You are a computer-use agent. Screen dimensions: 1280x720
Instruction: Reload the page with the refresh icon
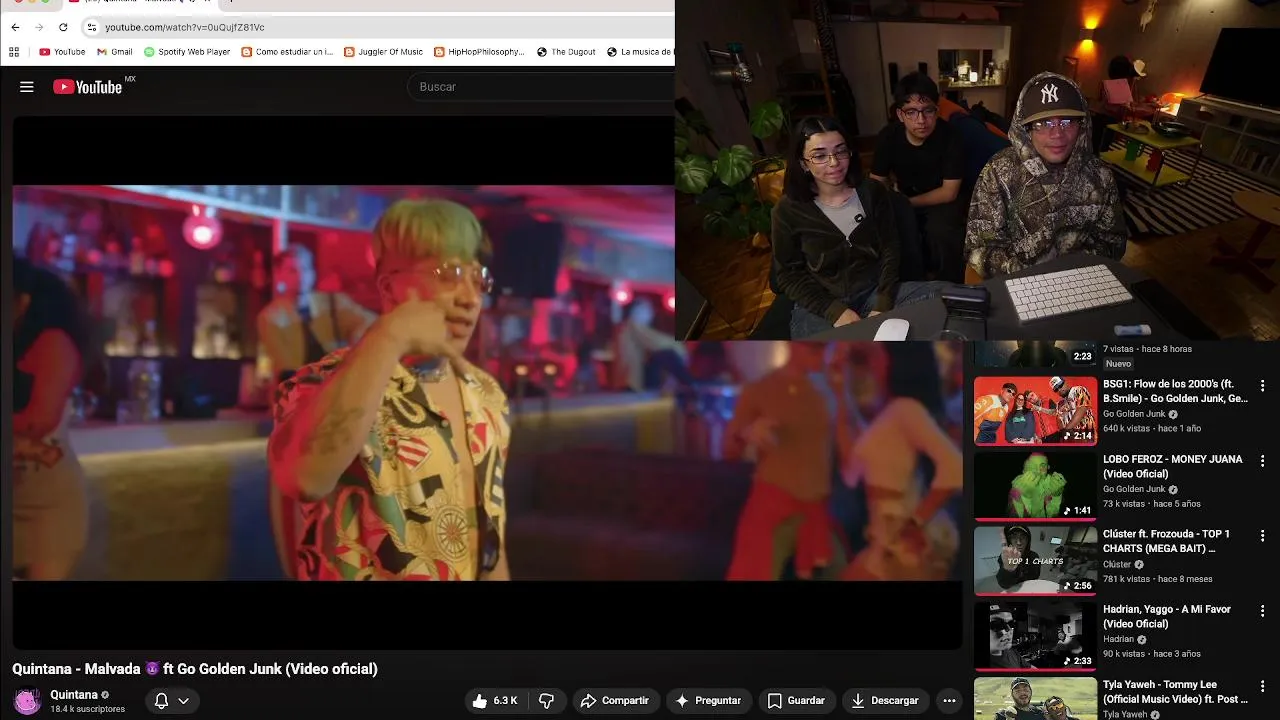click(x=64, y=27)
